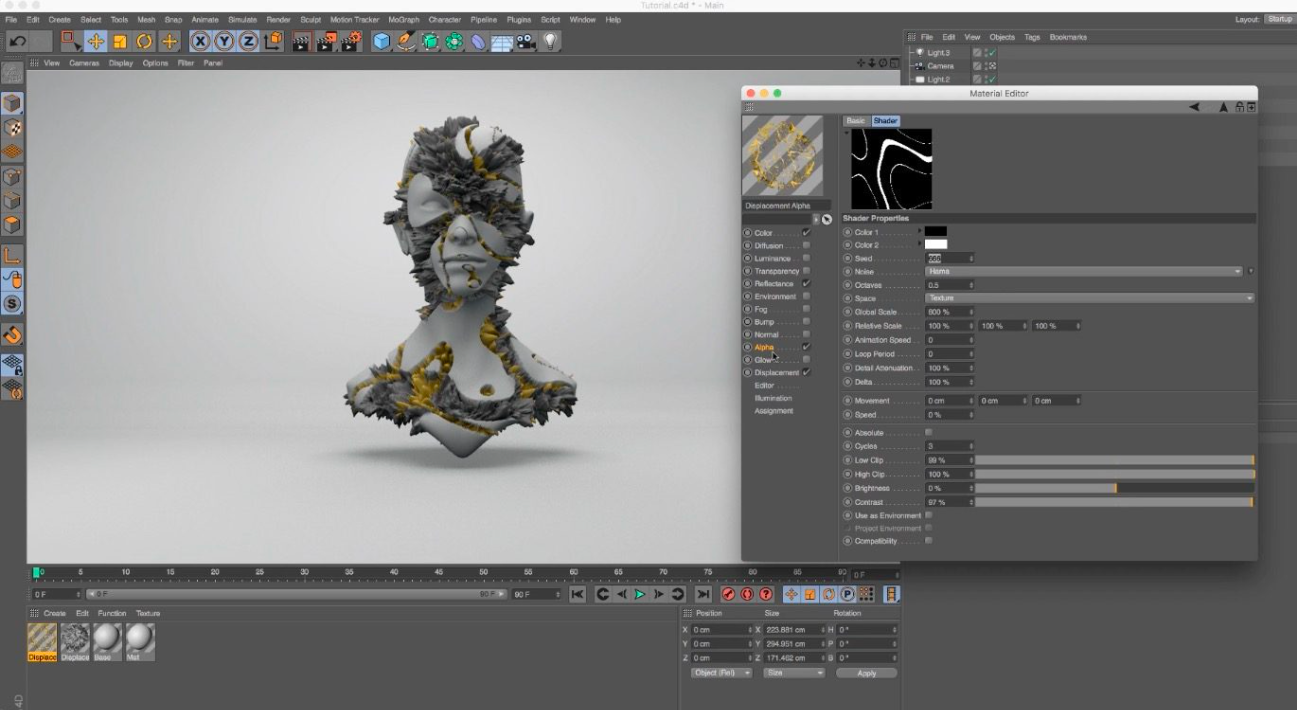The image size is (1297, 710).
Task: Enable the Texture mode icon in left toolbar
Action: click(x=12, y=128)
